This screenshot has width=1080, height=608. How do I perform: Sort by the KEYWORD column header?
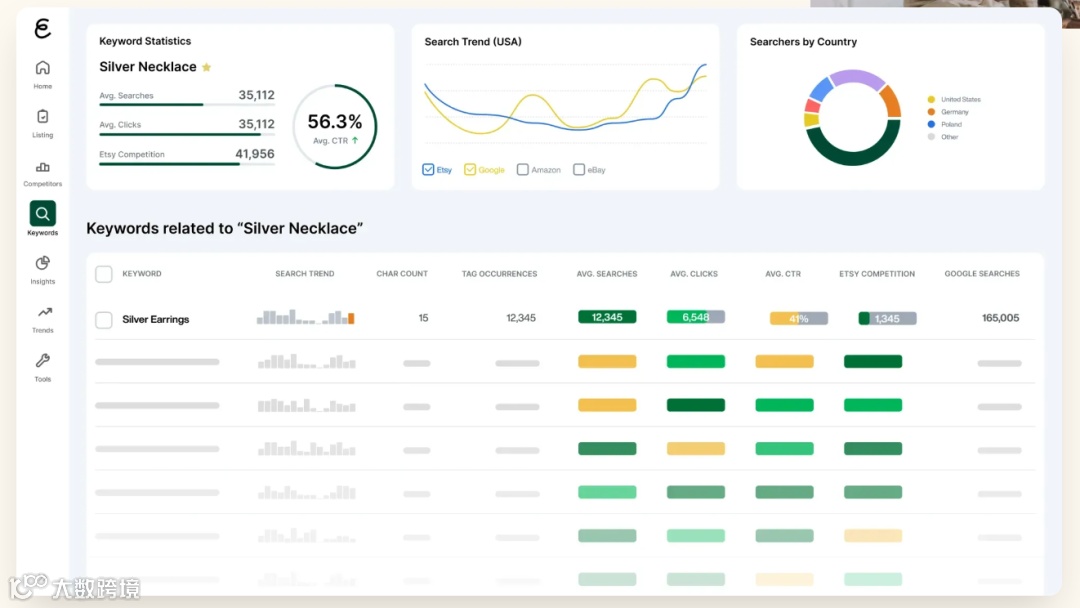click(142, 274)
